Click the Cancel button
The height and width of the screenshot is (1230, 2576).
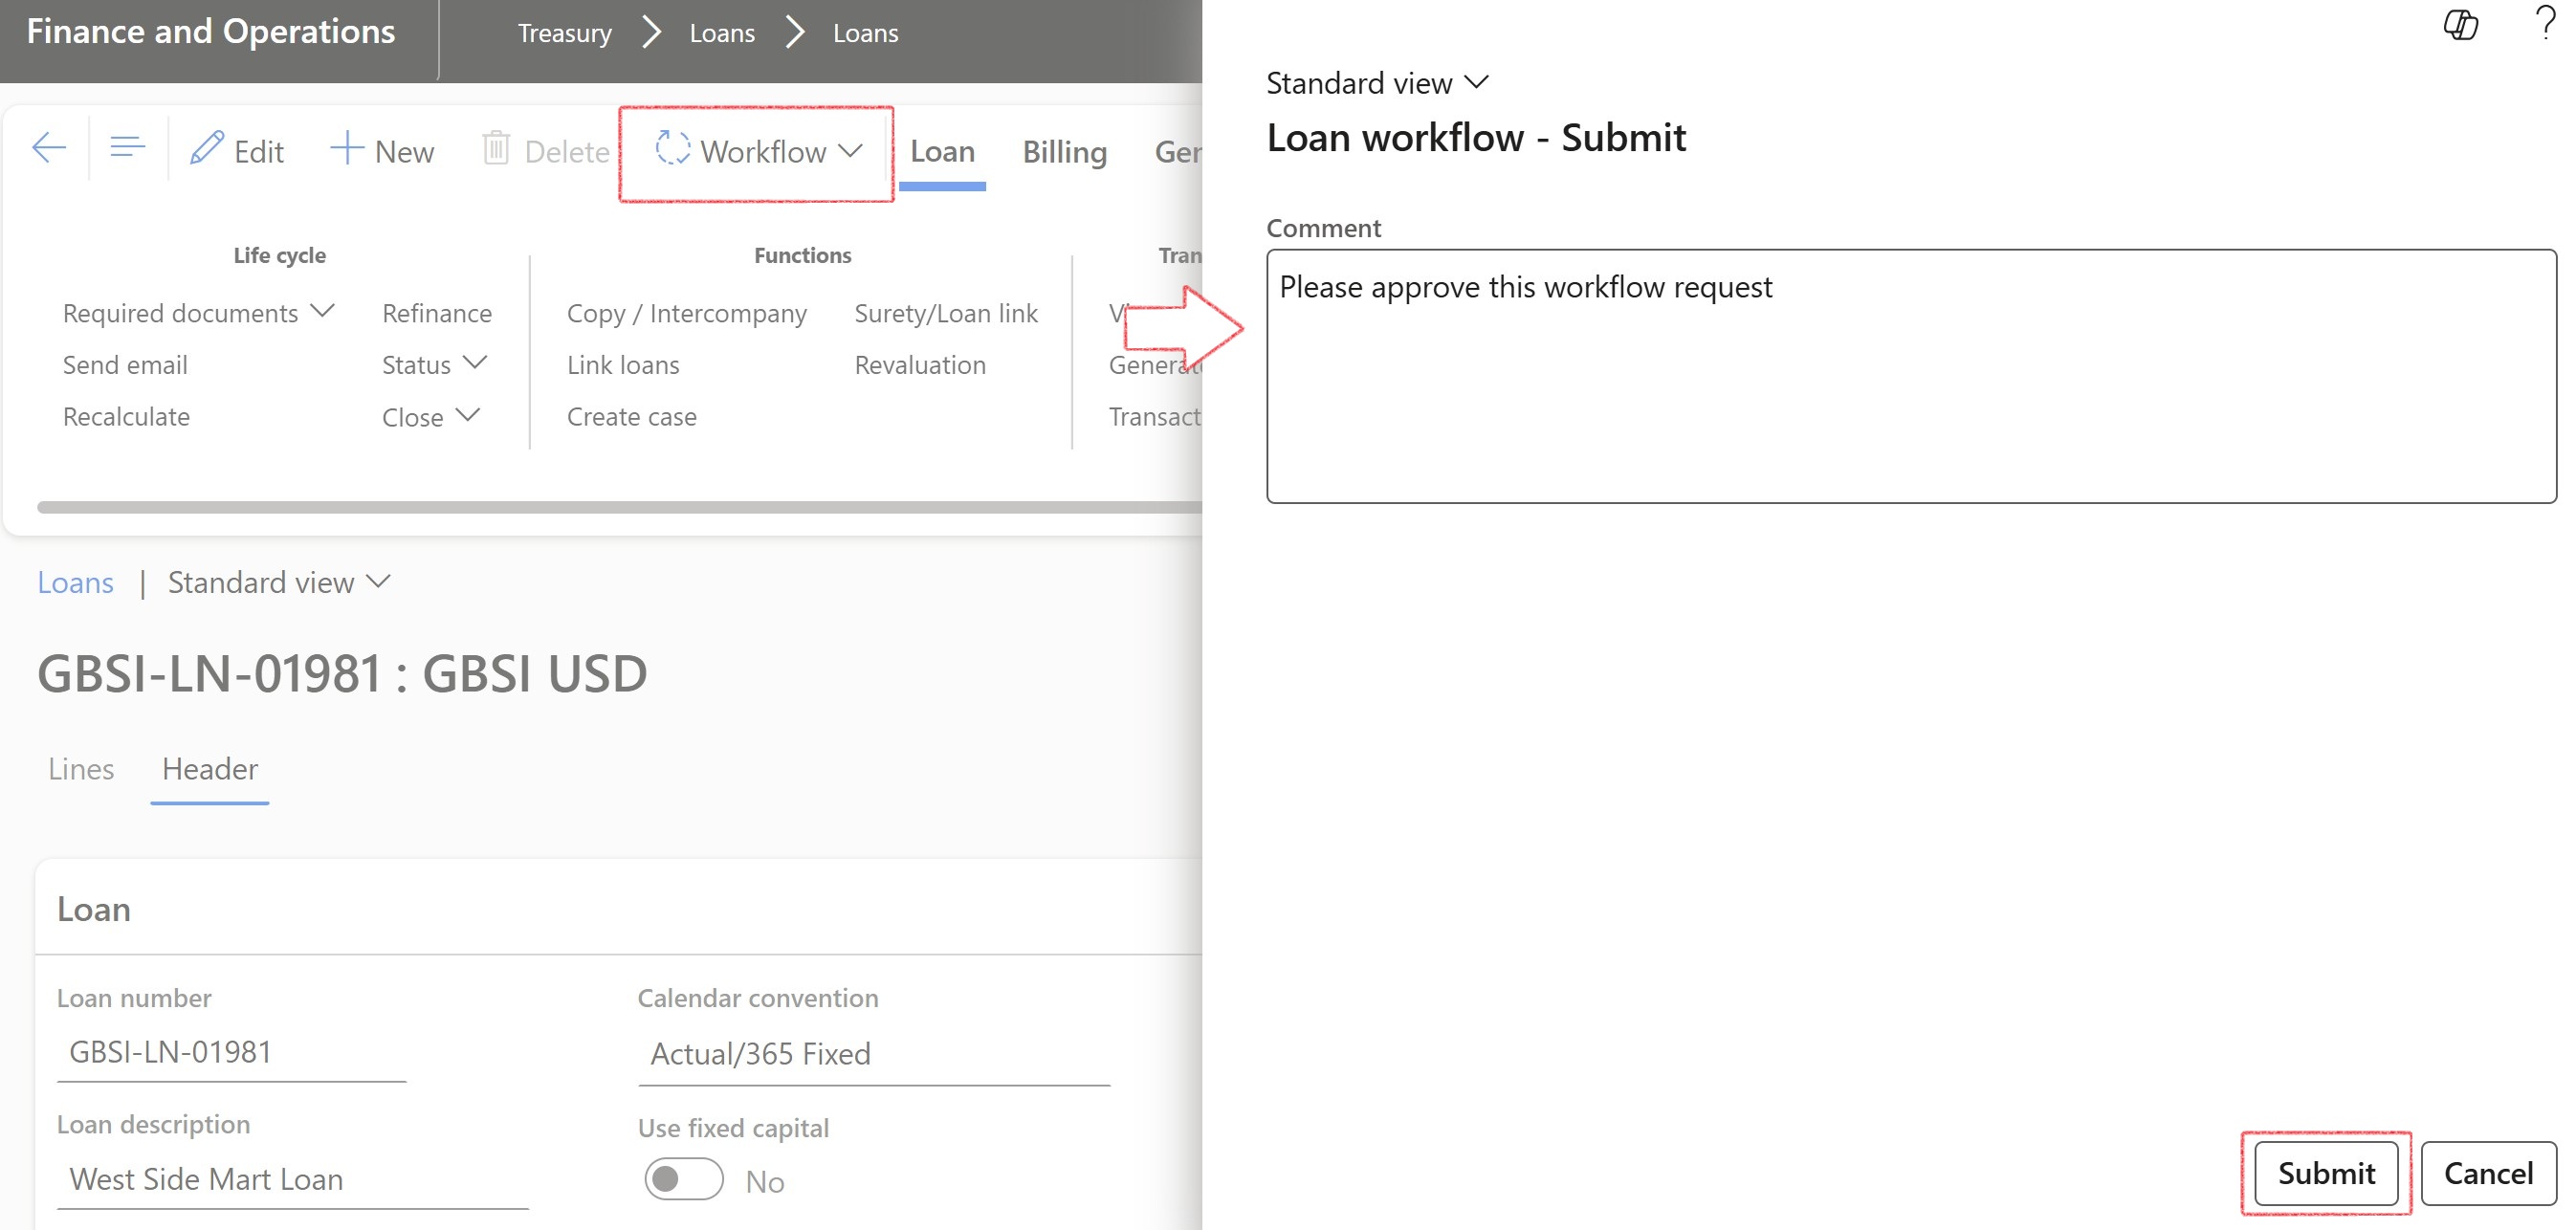click(x=2488, y=1173)
